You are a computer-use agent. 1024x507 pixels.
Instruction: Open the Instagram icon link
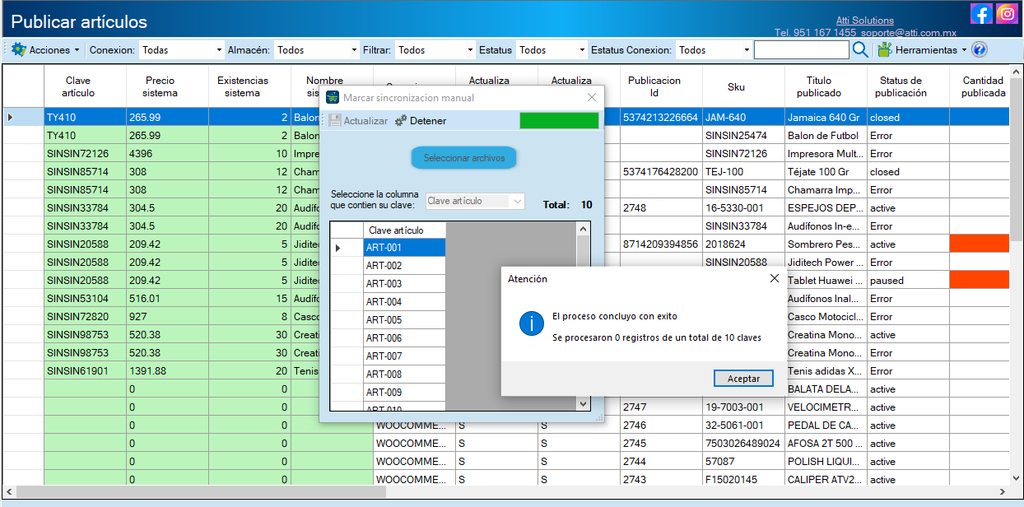tap(1008, 14)
